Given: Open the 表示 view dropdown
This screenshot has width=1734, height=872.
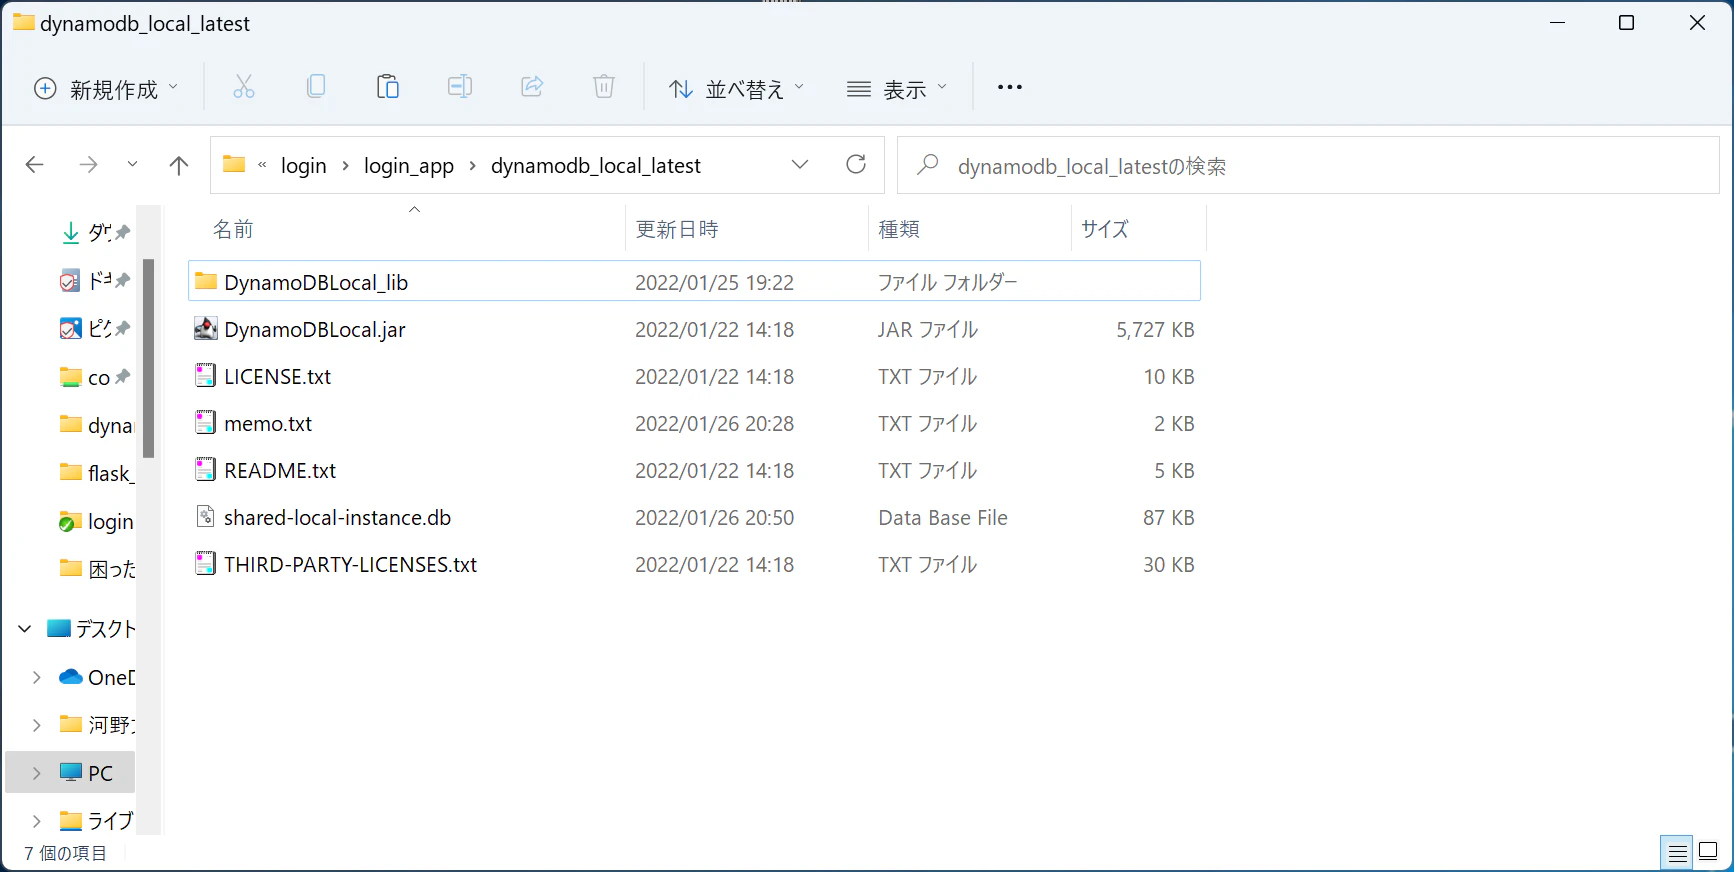Looking at the screenshot, I should pos(896,89).
